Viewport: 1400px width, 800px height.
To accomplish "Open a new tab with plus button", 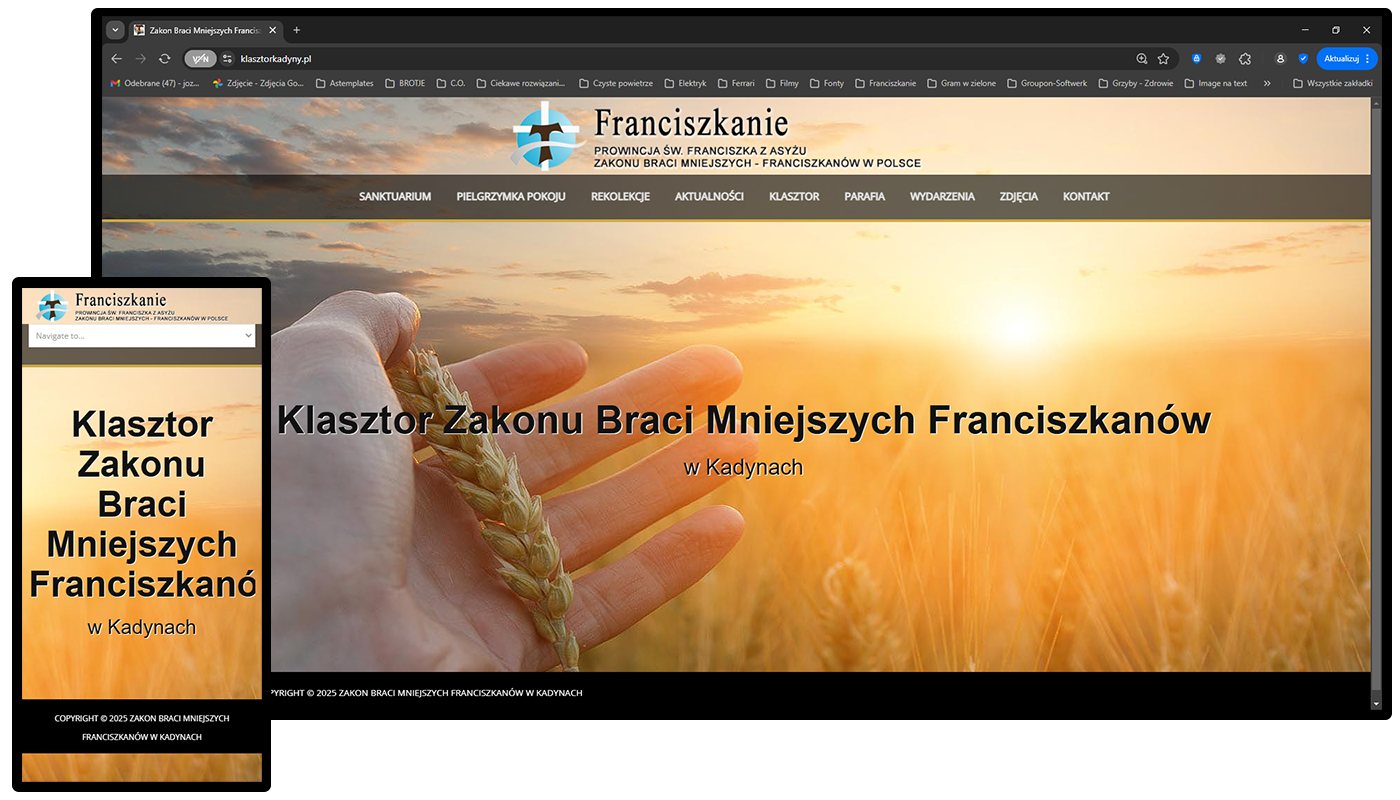I will point(297,30).
